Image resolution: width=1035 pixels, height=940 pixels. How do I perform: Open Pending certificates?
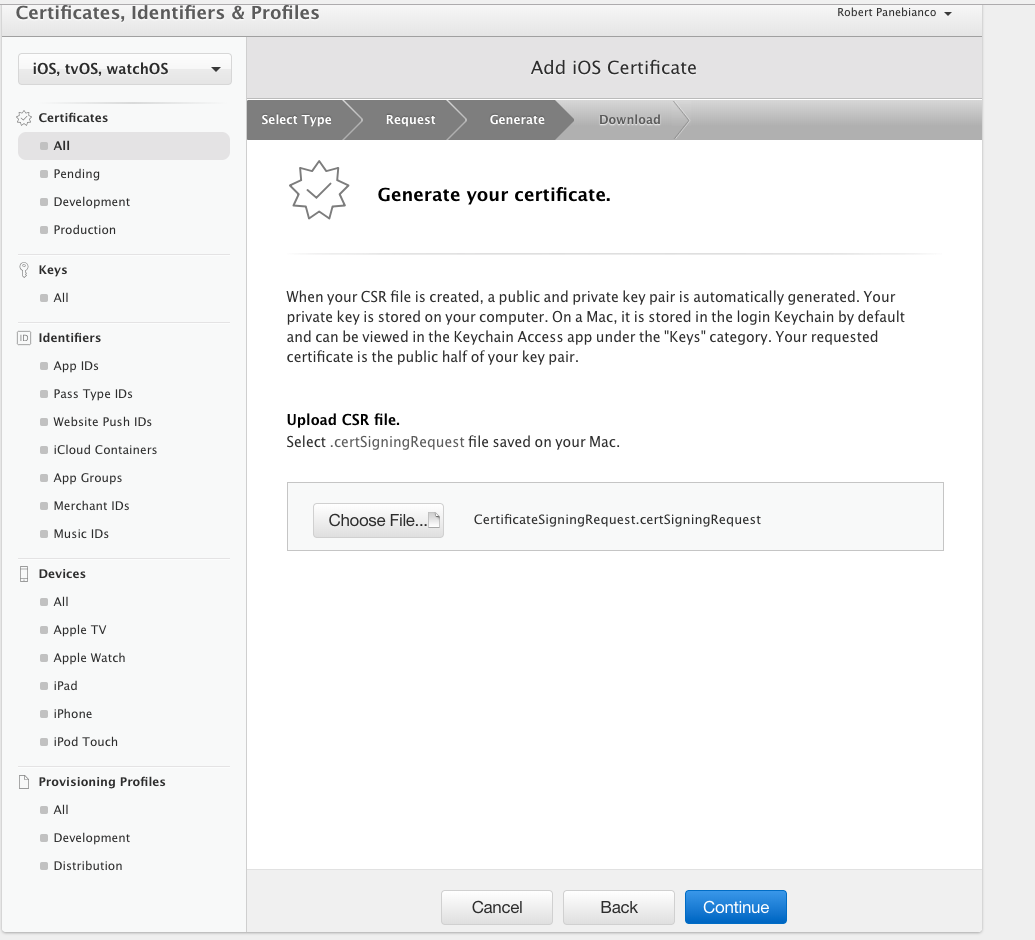[x=77, y=174]
